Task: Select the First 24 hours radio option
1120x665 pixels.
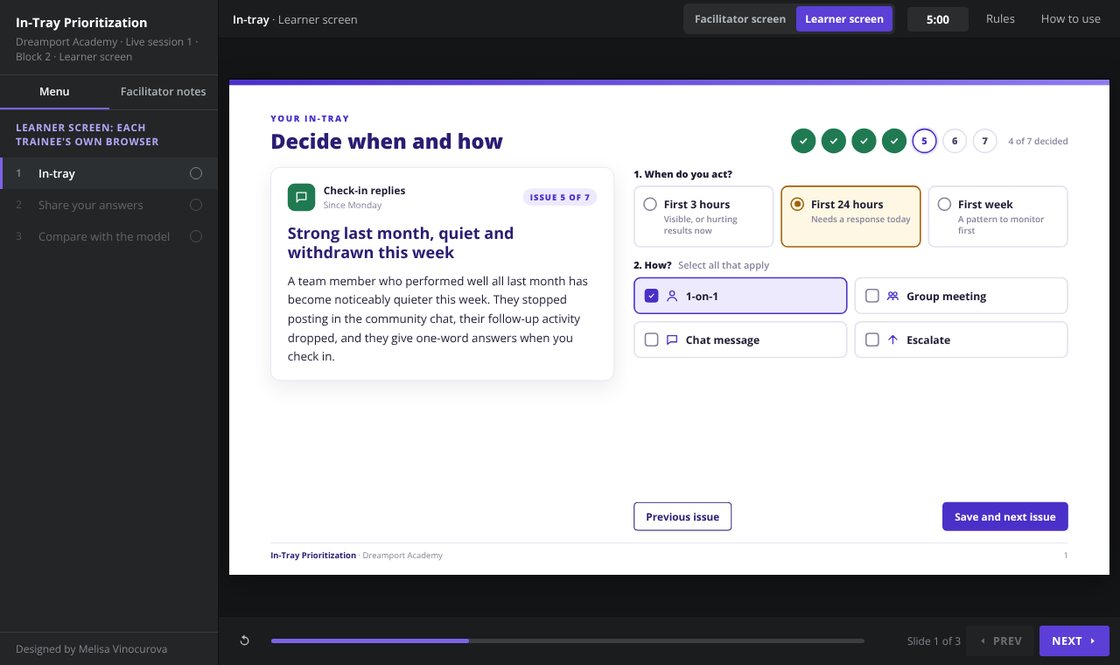Action: pyautogui.click(x=851, y=216)
